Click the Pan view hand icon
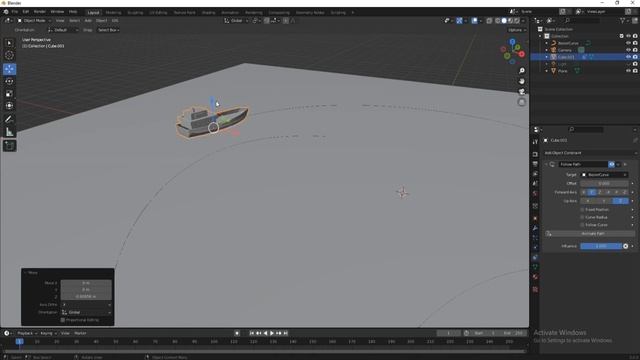The image size is (640, 360). click(522, 81)
